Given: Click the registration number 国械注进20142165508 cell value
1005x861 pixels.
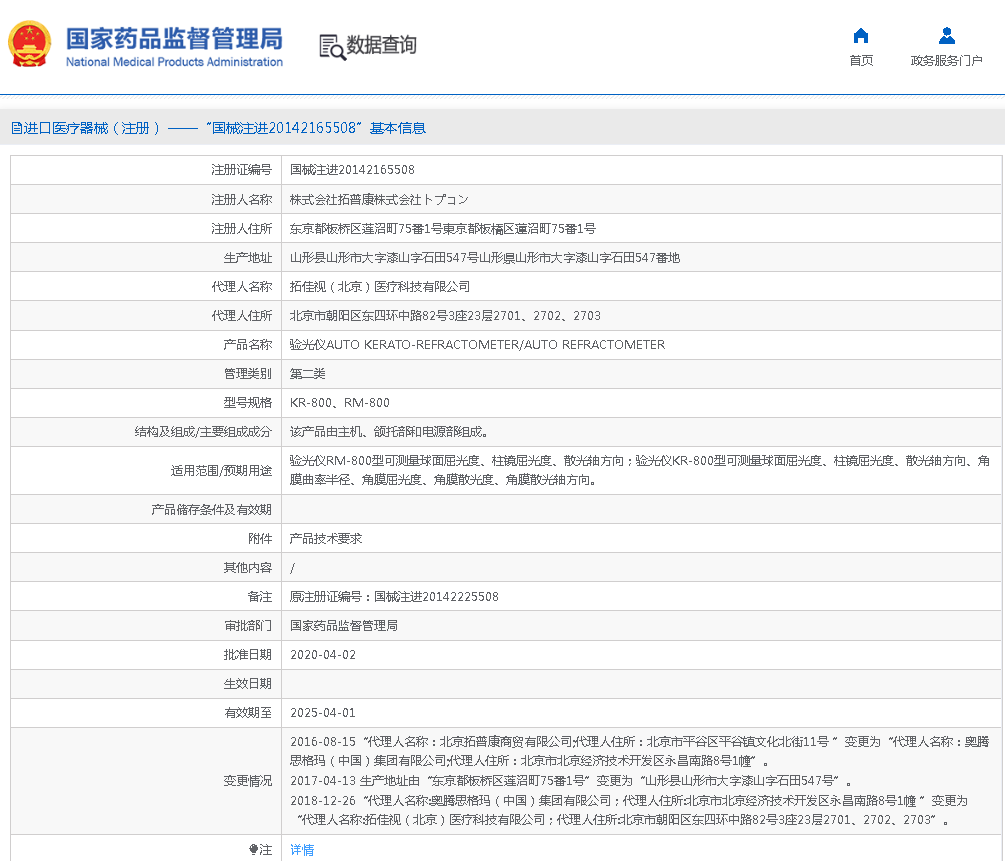Looking at the screenshot, I should pos(352,170).
